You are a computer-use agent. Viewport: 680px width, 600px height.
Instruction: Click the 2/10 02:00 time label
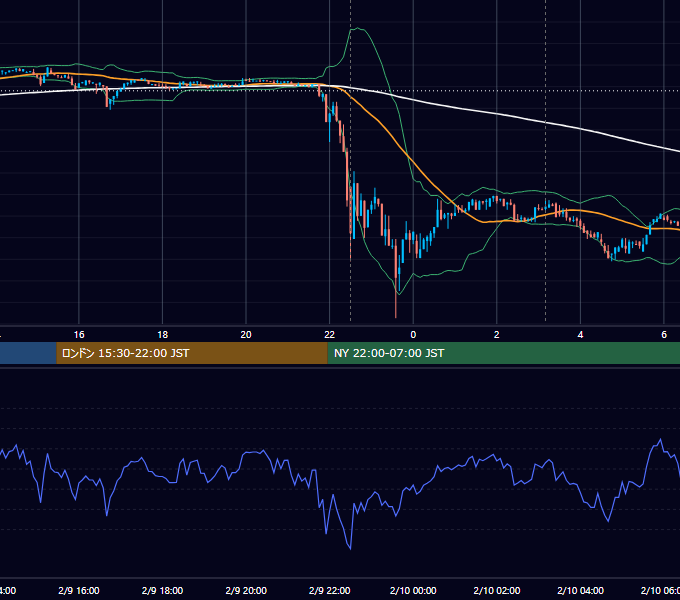coord(497,590)
